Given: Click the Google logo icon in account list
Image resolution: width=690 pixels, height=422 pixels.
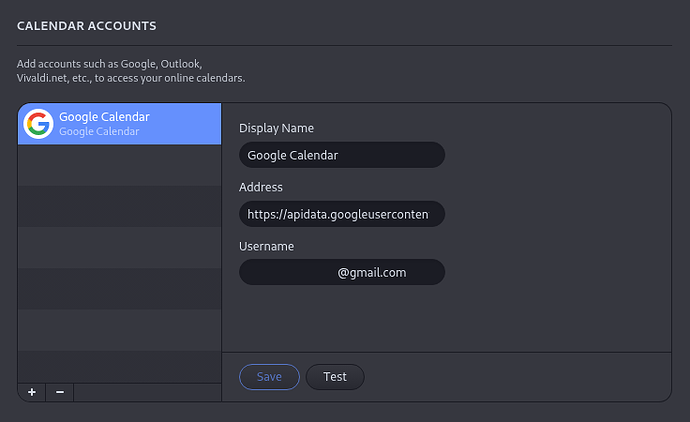Looking at the screenshot, I should point(38,124).
